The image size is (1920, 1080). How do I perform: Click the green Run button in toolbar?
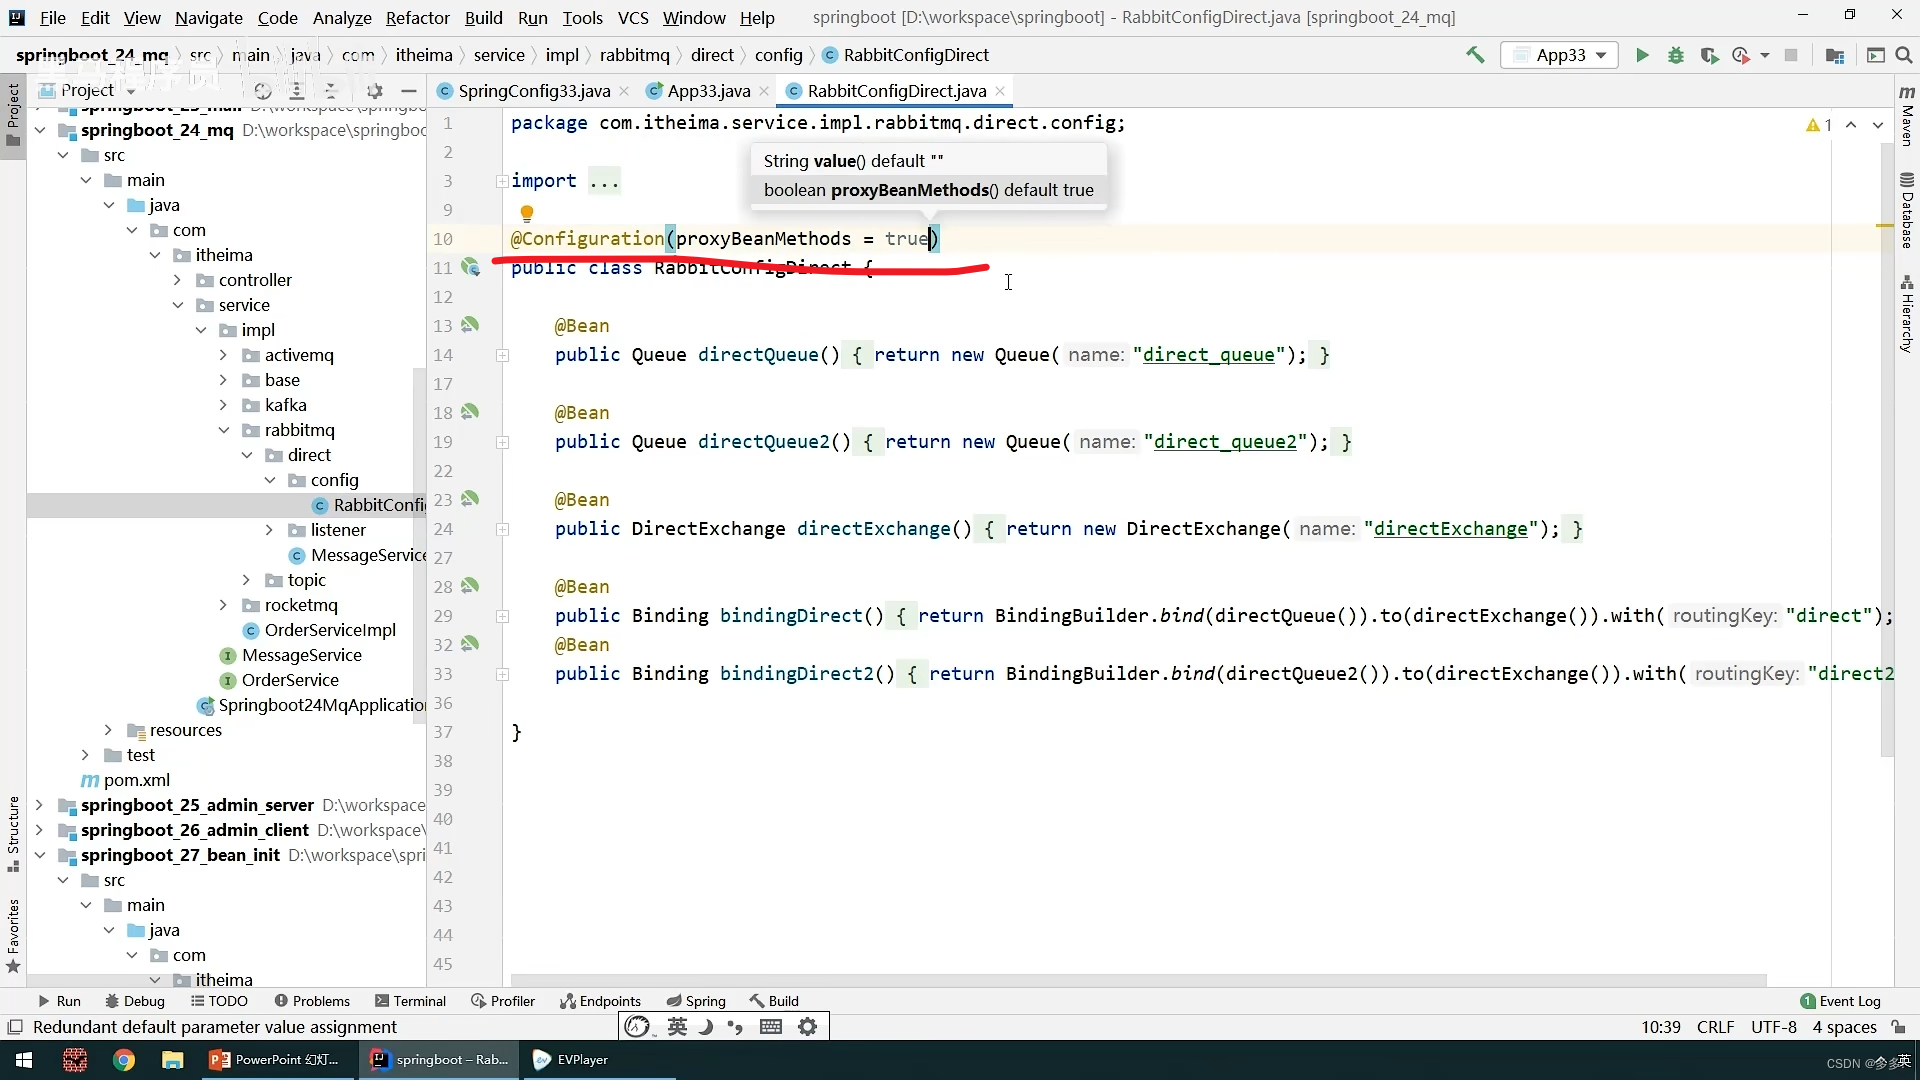click(x=1642, y=55)
